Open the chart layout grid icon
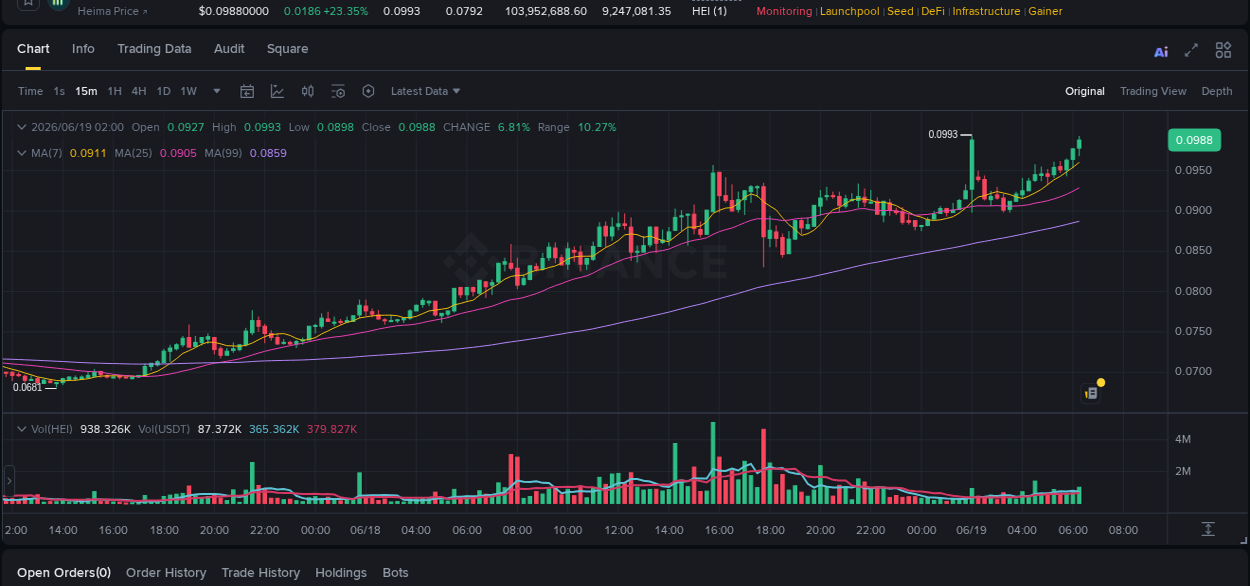Viewport: 1250px width, 586px height. [x=1223, y=50]
